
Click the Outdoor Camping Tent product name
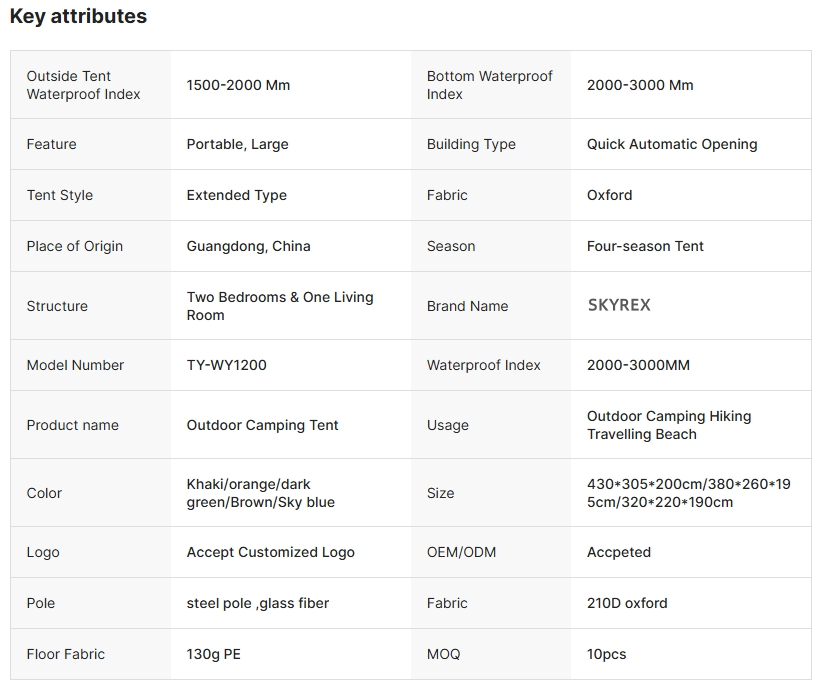click(x=262, y=425)
